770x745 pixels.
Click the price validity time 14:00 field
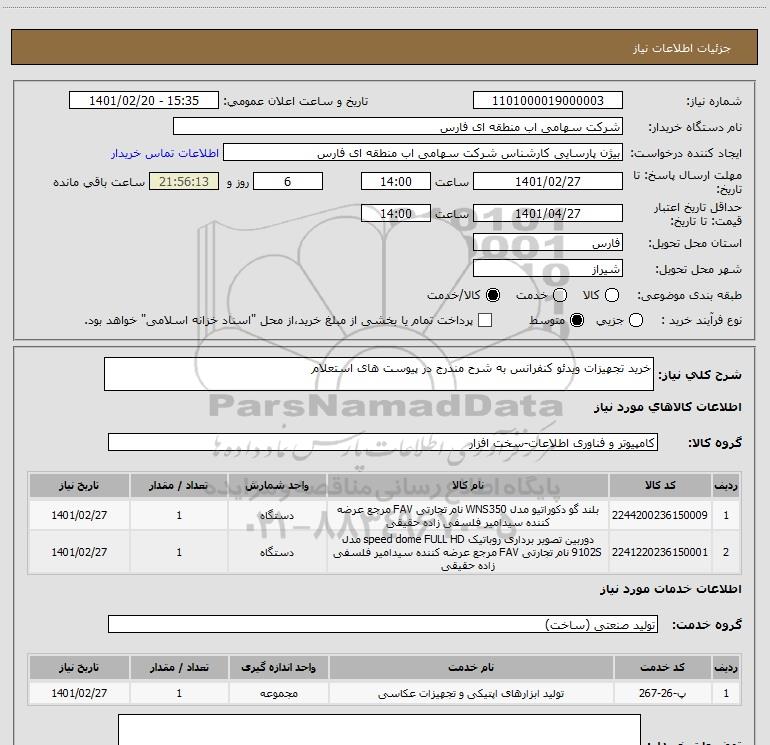coord(396,213)
